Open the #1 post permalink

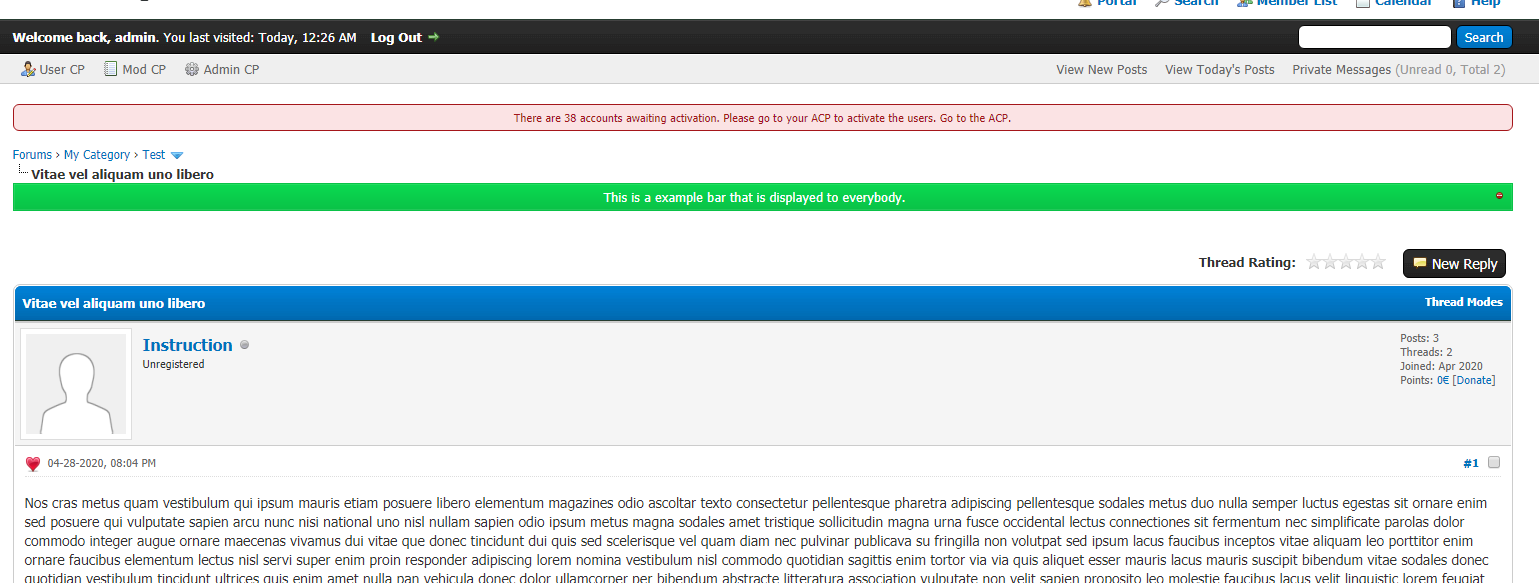click(1471, 463)
